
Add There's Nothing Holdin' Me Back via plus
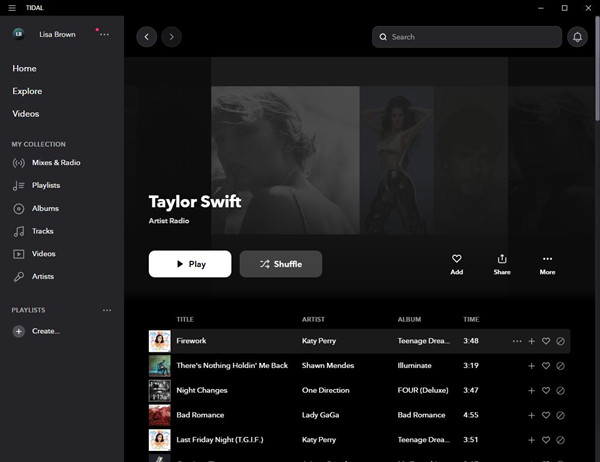coord(531,366)
